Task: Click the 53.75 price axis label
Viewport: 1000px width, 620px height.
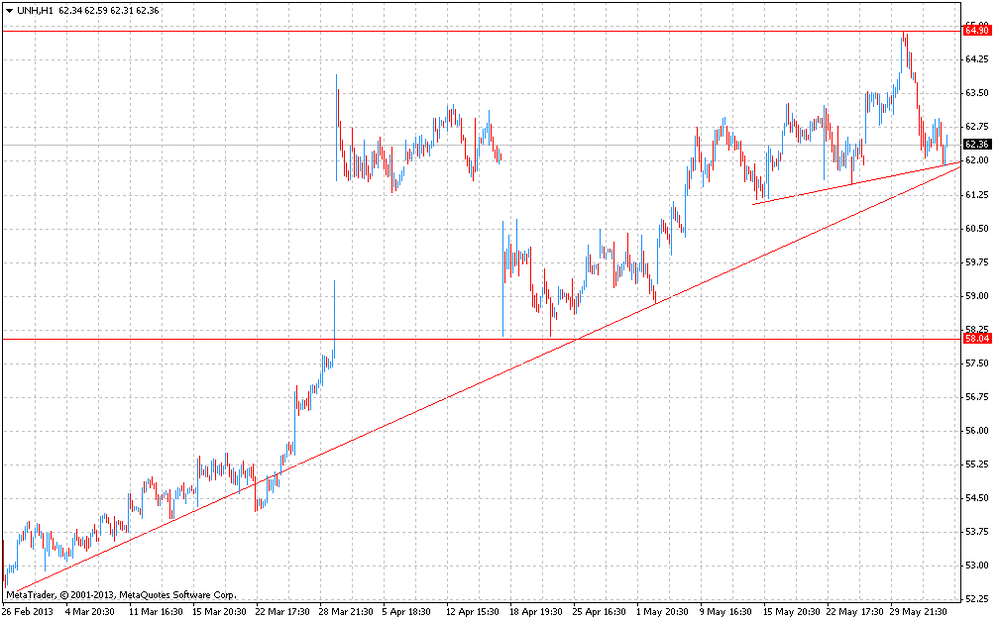Action: point(976,532)
